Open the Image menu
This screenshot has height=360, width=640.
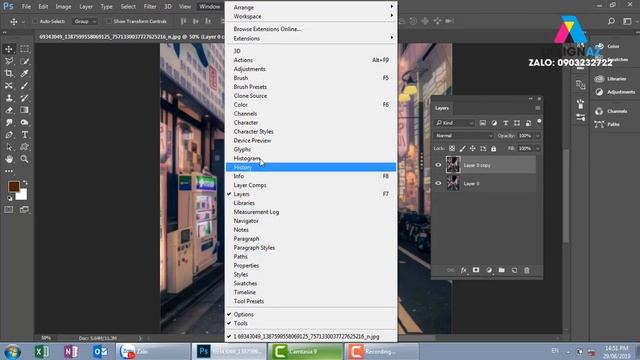point(63,7)
